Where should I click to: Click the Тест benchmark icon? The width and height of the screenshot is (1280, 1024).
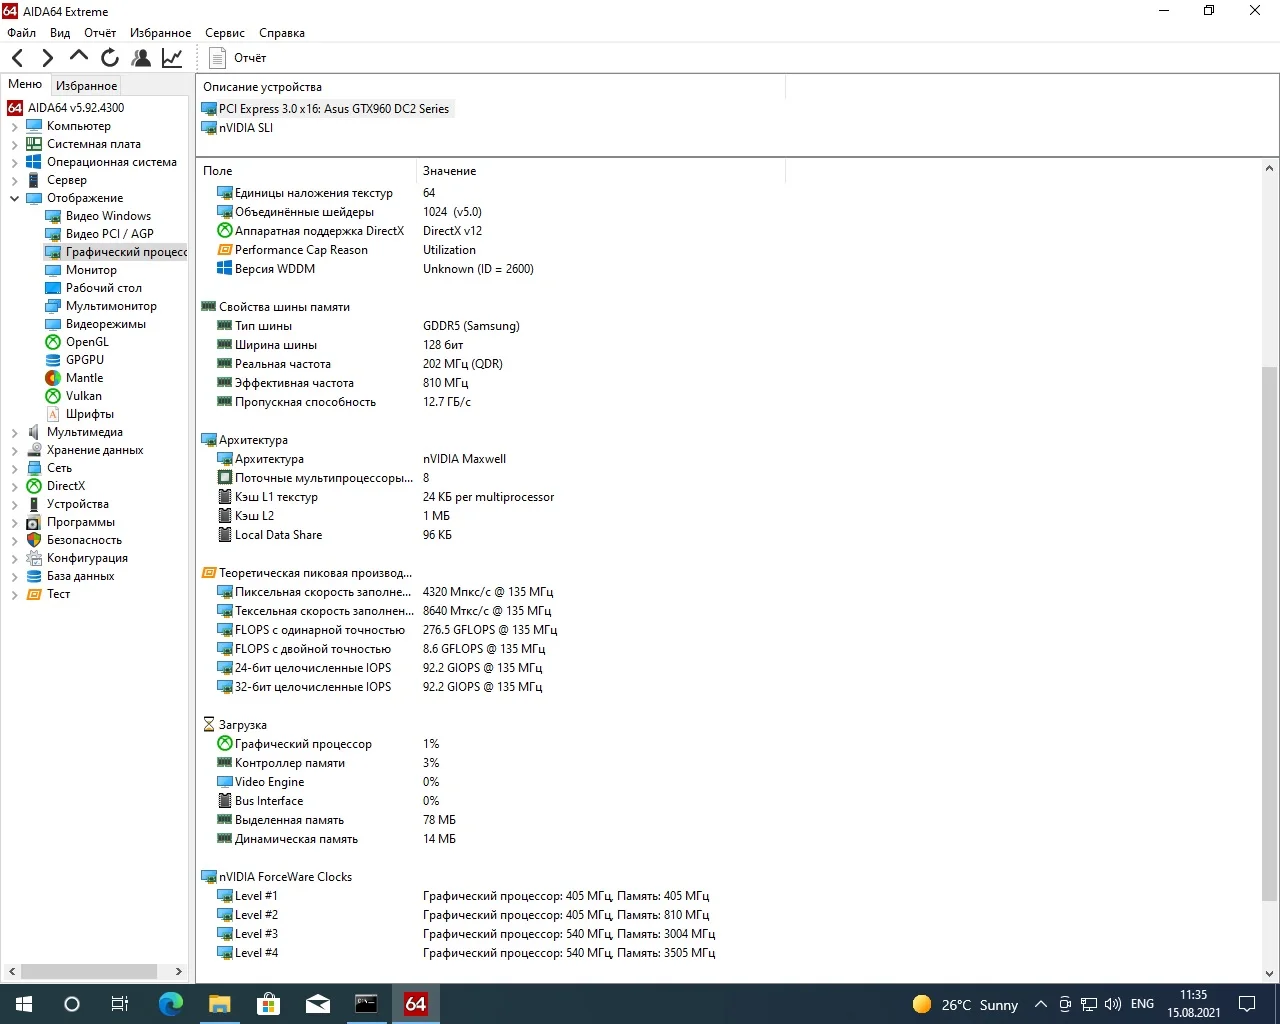[x=34, y=594]
